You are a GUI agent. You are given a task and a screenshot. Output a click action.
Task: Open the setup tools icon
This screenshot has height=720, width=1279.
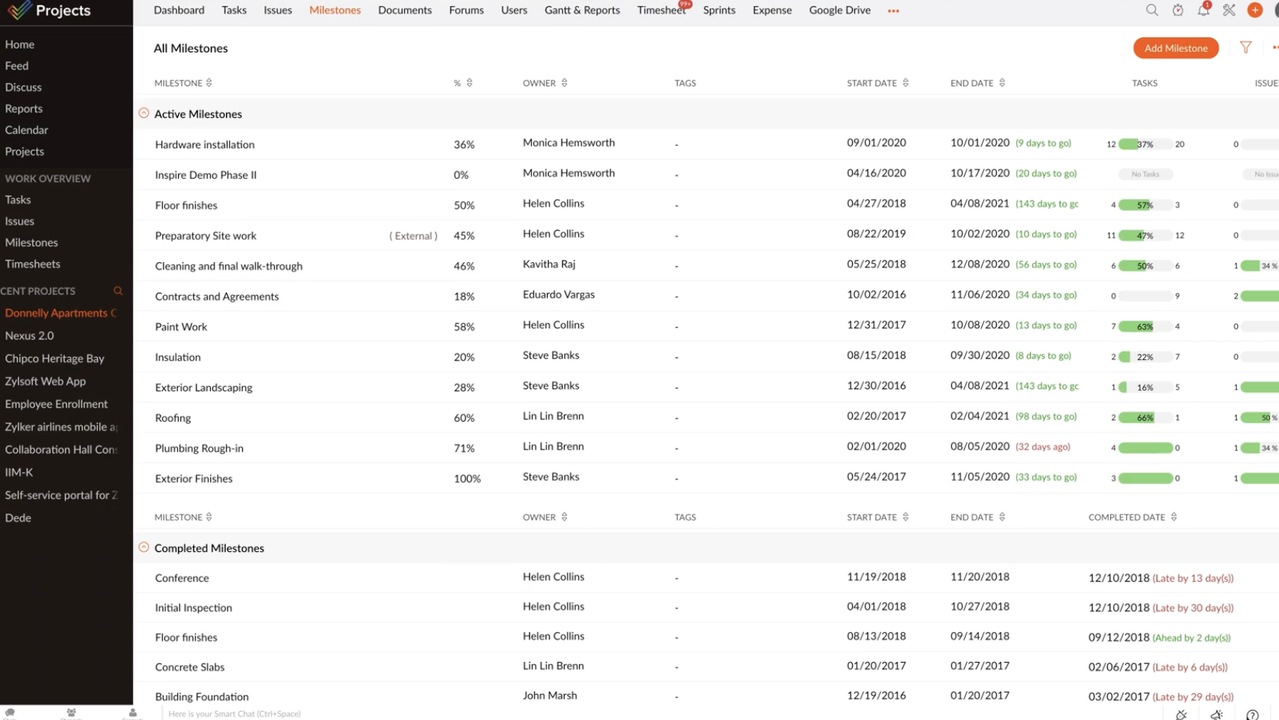[1229, 10]
